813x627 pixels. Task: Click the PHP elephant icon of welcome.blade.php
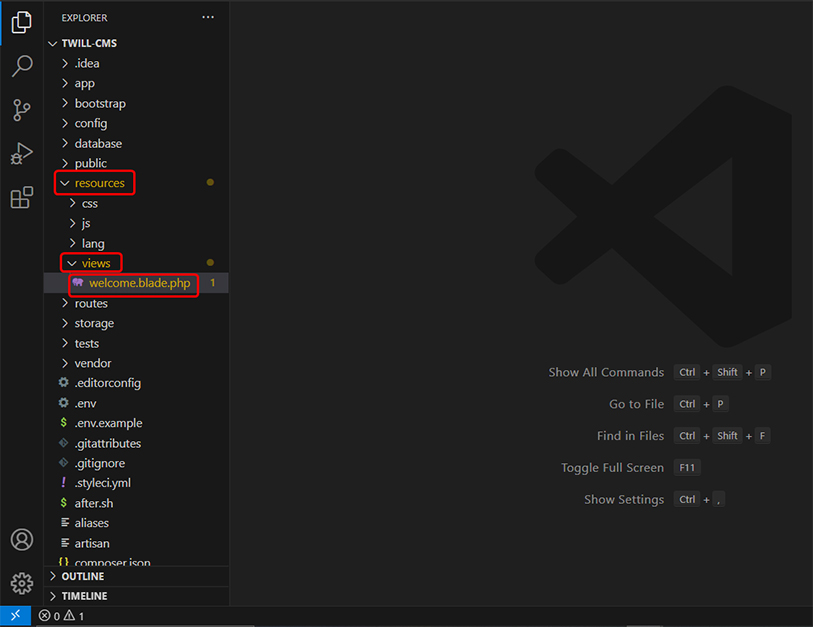[x=78, y=283]
